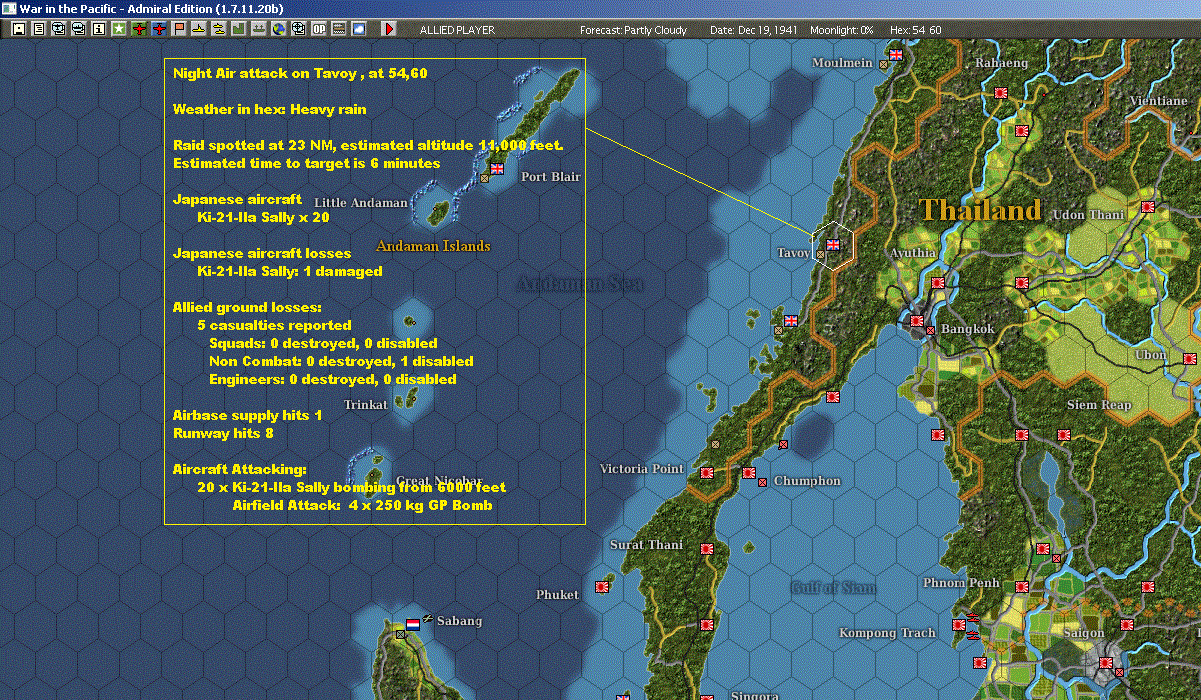Click the red play arrow button
This screenshot has height=700, width=1201.
click(389, 29)
